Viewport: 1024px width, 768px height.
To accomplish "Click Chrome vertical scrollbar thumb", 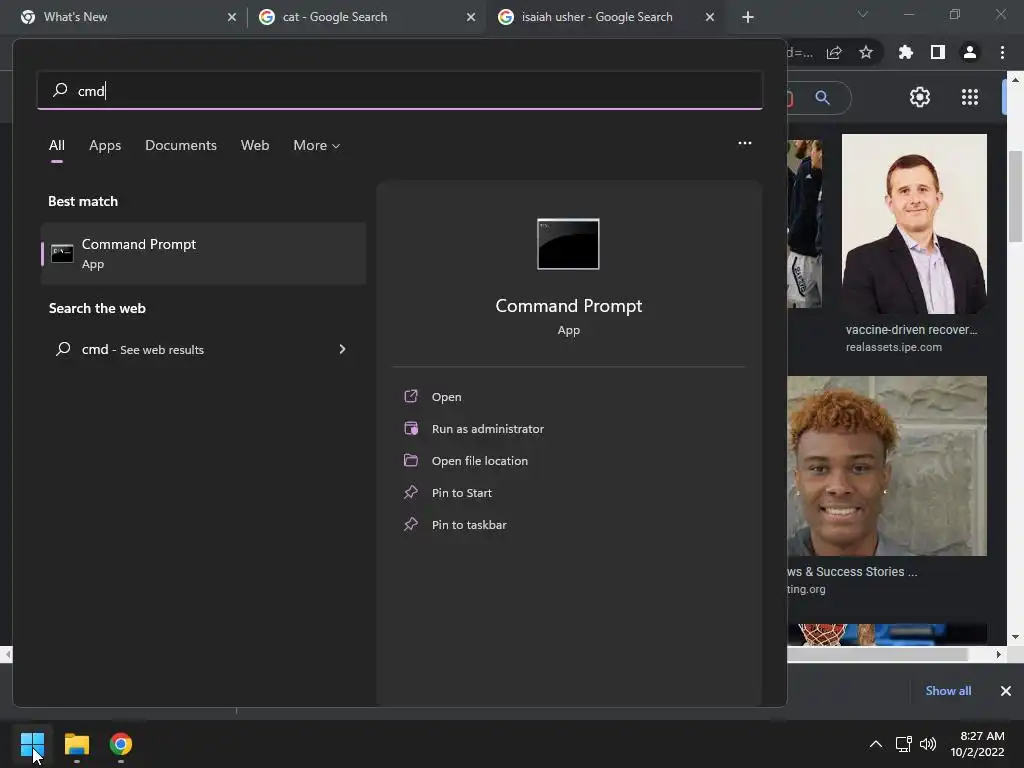I will [x=1015, y=196].
